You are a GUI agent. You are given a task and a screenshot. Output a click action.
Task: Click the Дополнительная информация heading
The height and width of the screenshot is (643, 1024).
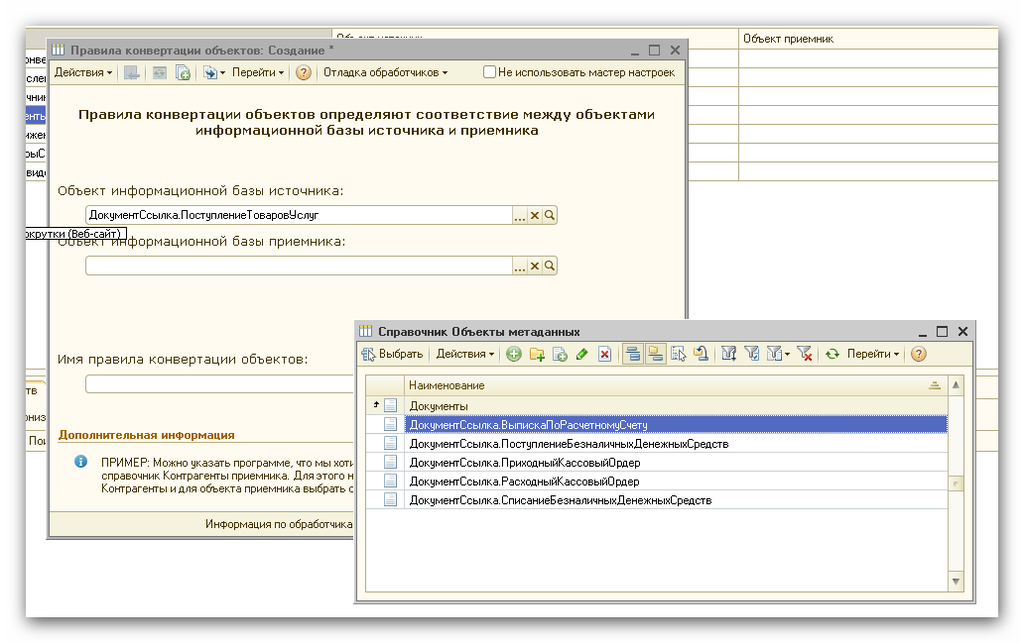[146, 435]
